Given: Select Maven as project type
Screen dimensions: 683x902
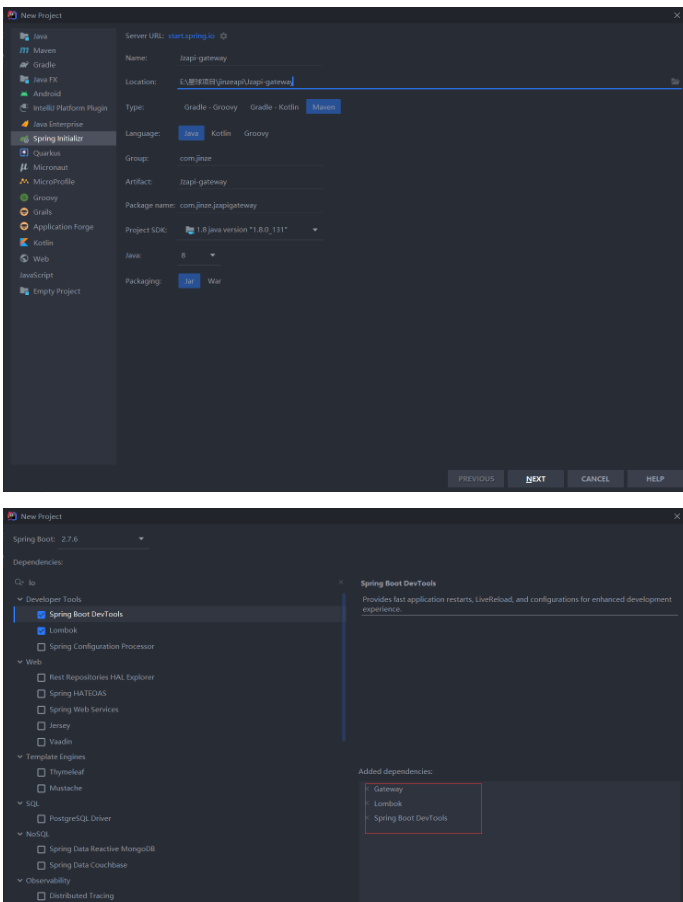Looking at the screenshot, I should click(323, 107).
